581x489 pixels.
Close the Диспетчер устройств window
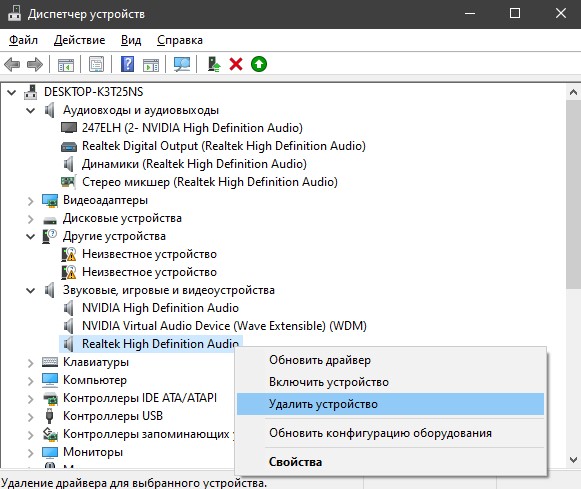click(561, 14)
